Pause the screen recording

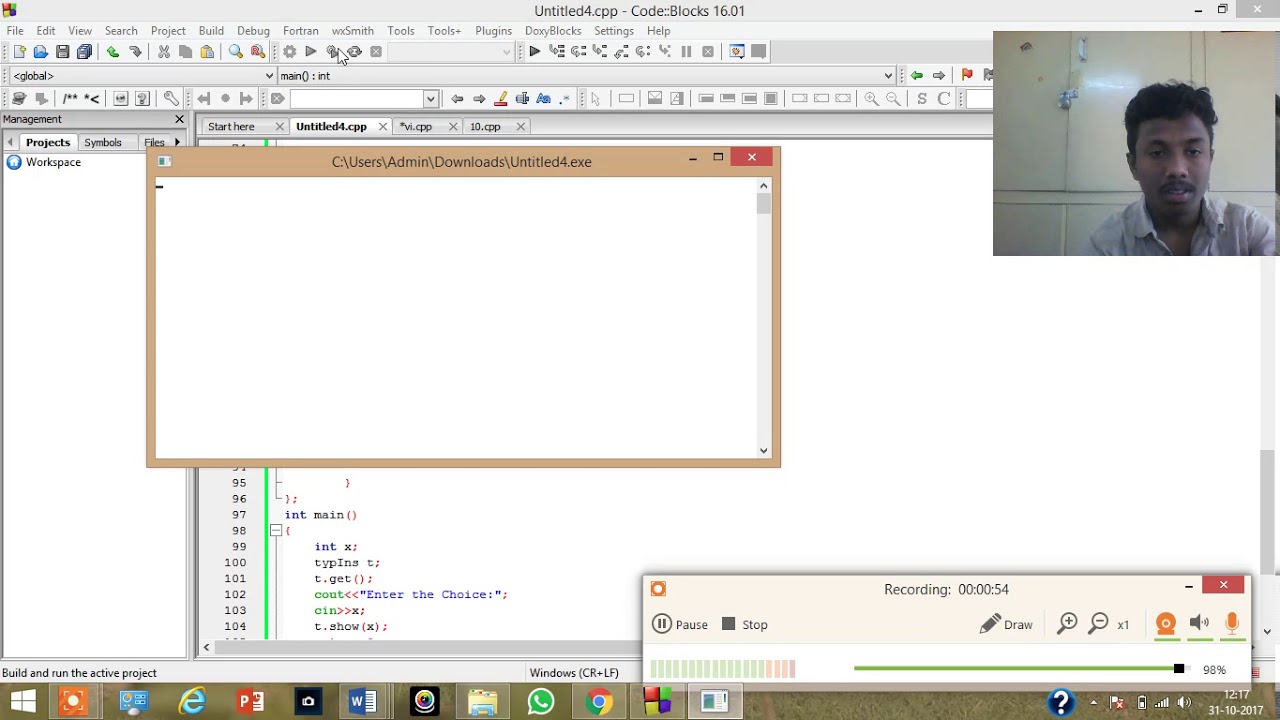pos(680,624)
